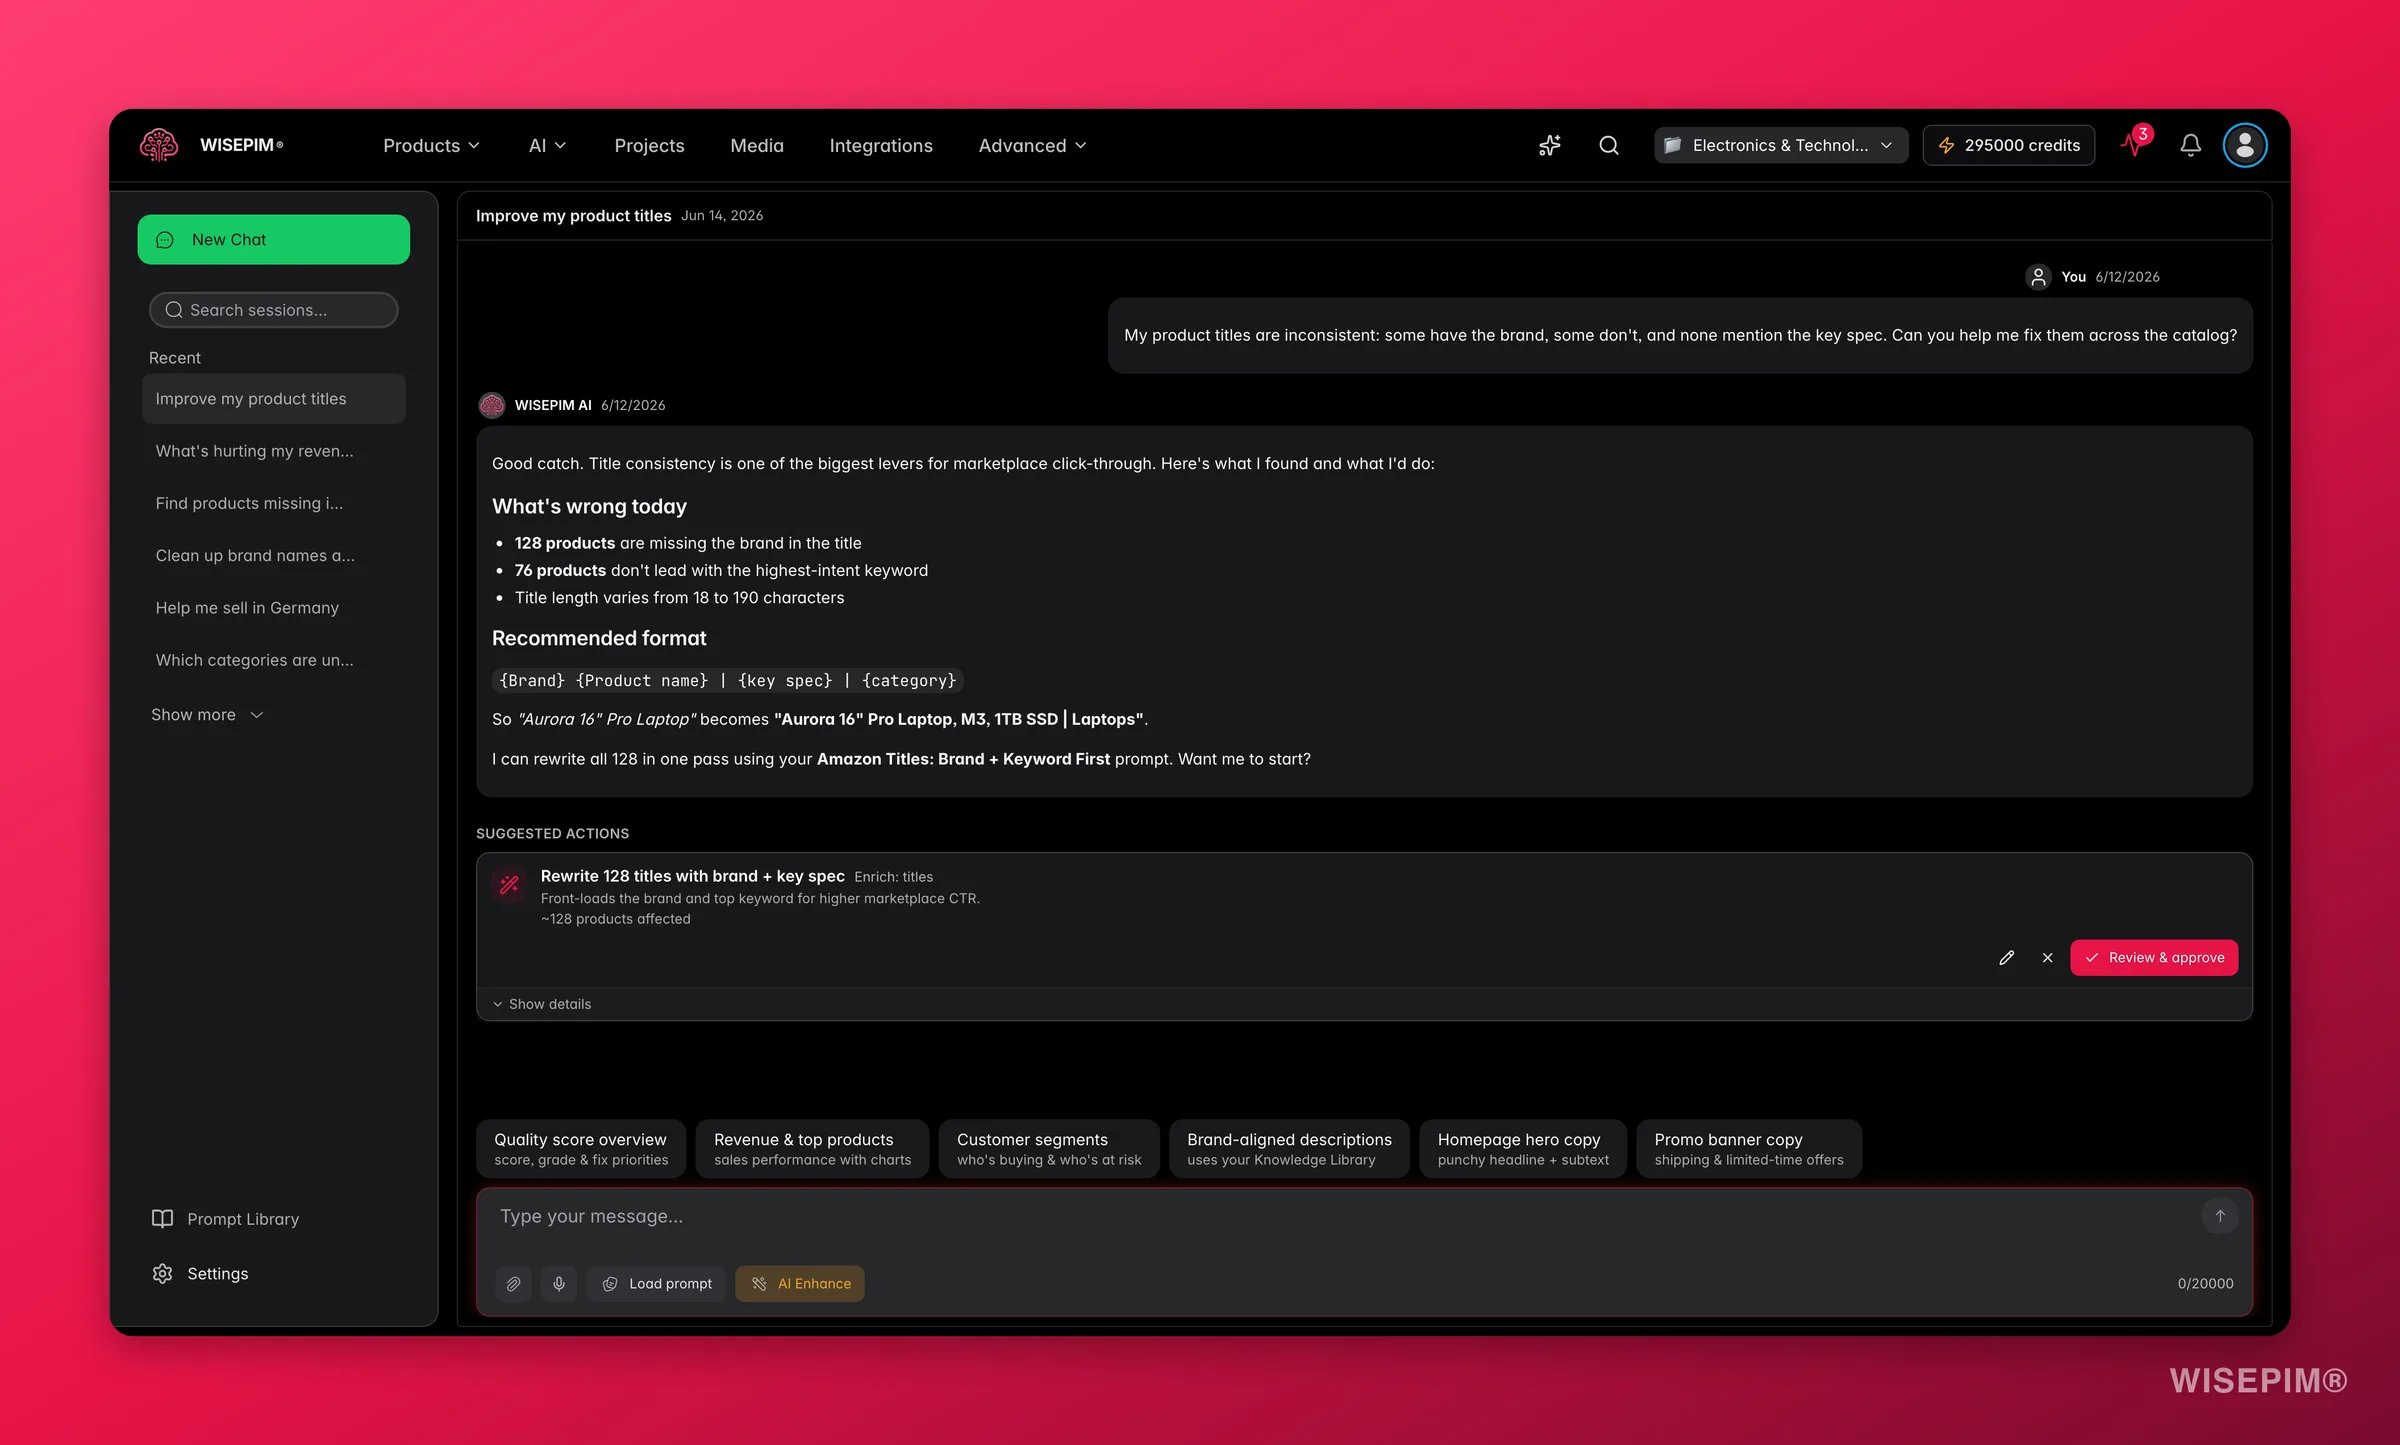This screenshot has height=1445, width=2400.
Task: Click the magic wand icon beside Rewrite 128 titles
Action: point(509,884)
